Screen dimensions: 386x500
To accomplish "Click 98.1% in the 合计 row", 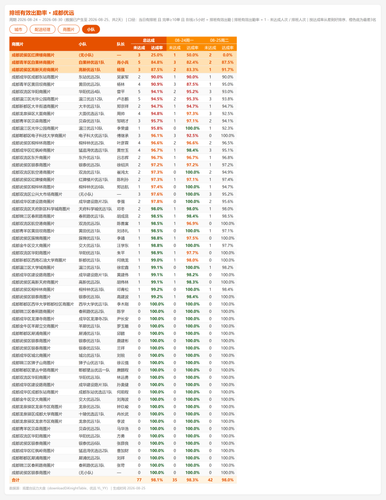I will [157, 480].
